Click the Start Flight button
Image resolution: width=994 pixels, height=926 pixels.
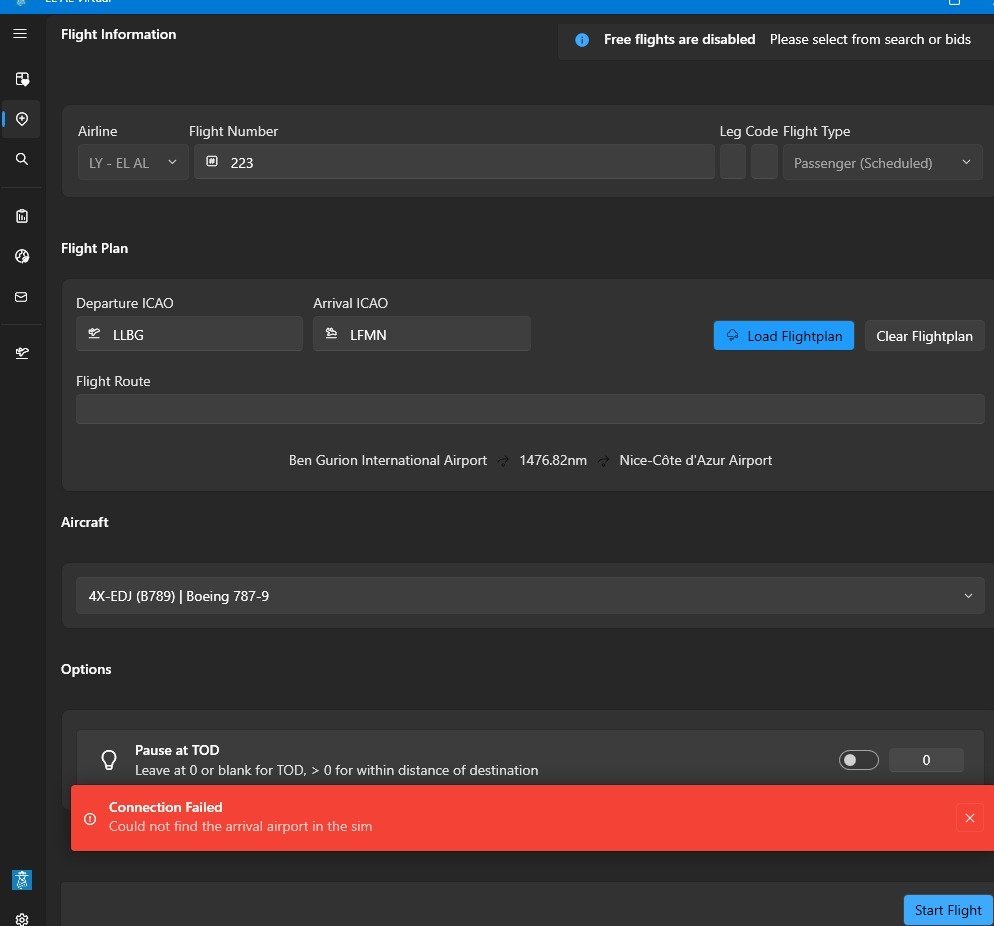click(x=947, y=910)
